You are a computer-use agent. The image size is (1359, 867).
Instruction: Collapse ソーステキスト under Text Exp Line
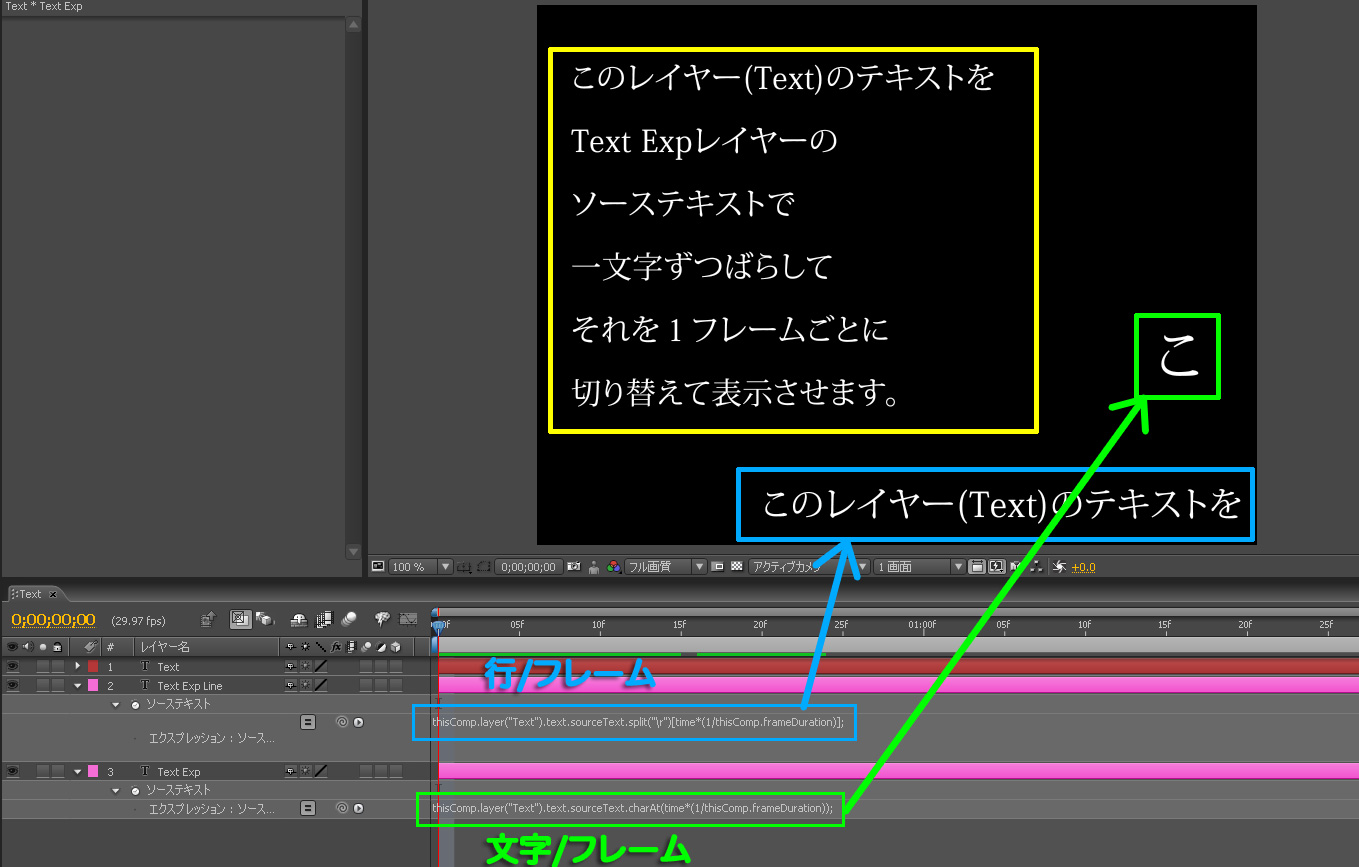click(x=116, y=704)
